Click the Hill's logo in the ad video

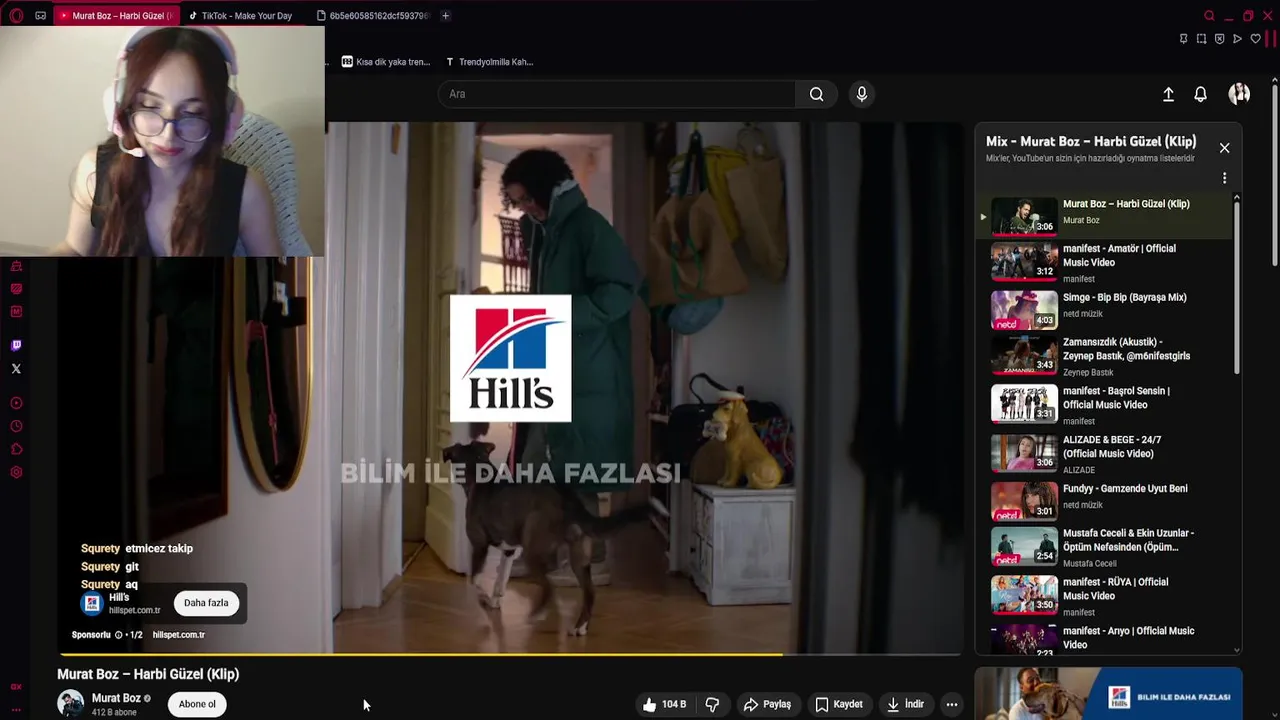coord(510,358)
